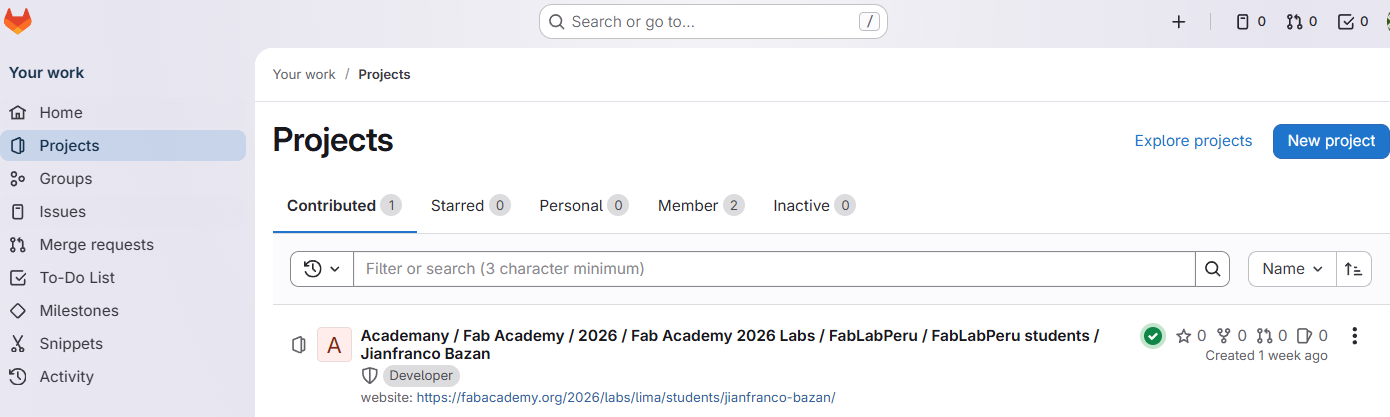Open the create new plus menu
Image resolution: width=1390 pixels, height=417 pixels.
click(x=1178, y=22)
